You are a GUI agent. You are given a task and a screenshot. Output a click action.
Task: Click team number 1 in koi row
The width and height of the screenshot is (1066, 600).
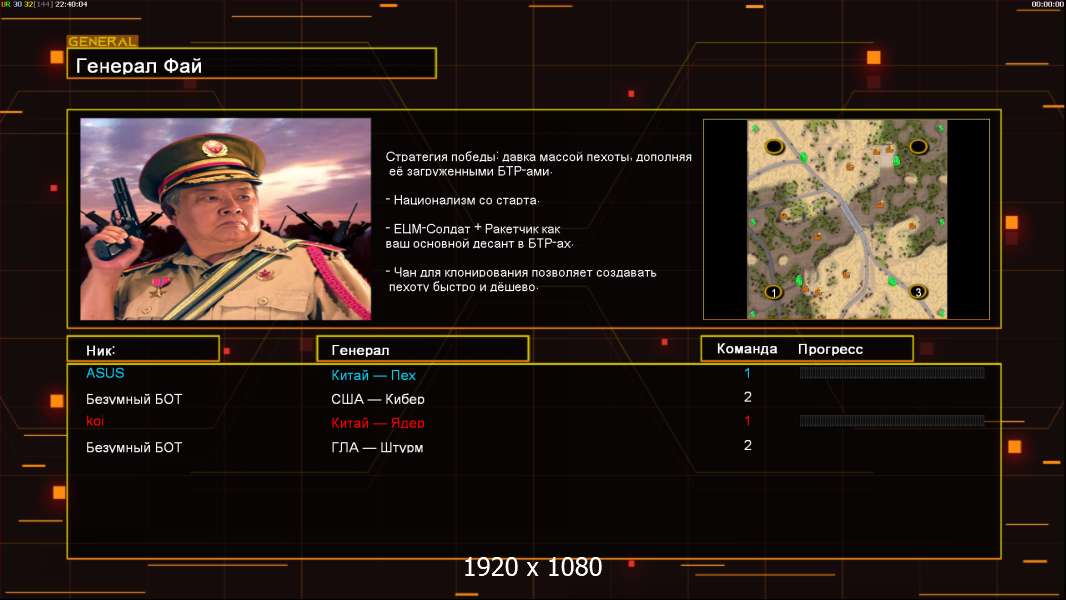pos(747,421)
